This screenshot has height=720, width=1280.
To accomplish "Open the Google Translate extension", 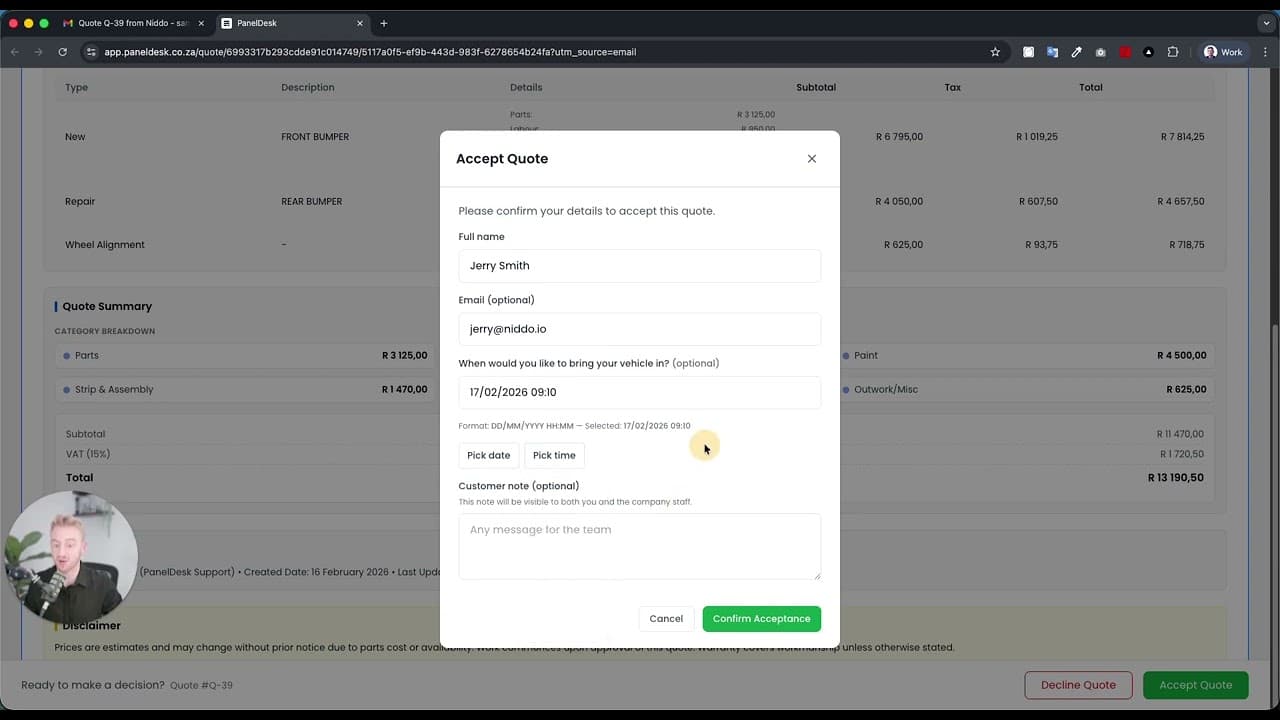I will 1052,52.
